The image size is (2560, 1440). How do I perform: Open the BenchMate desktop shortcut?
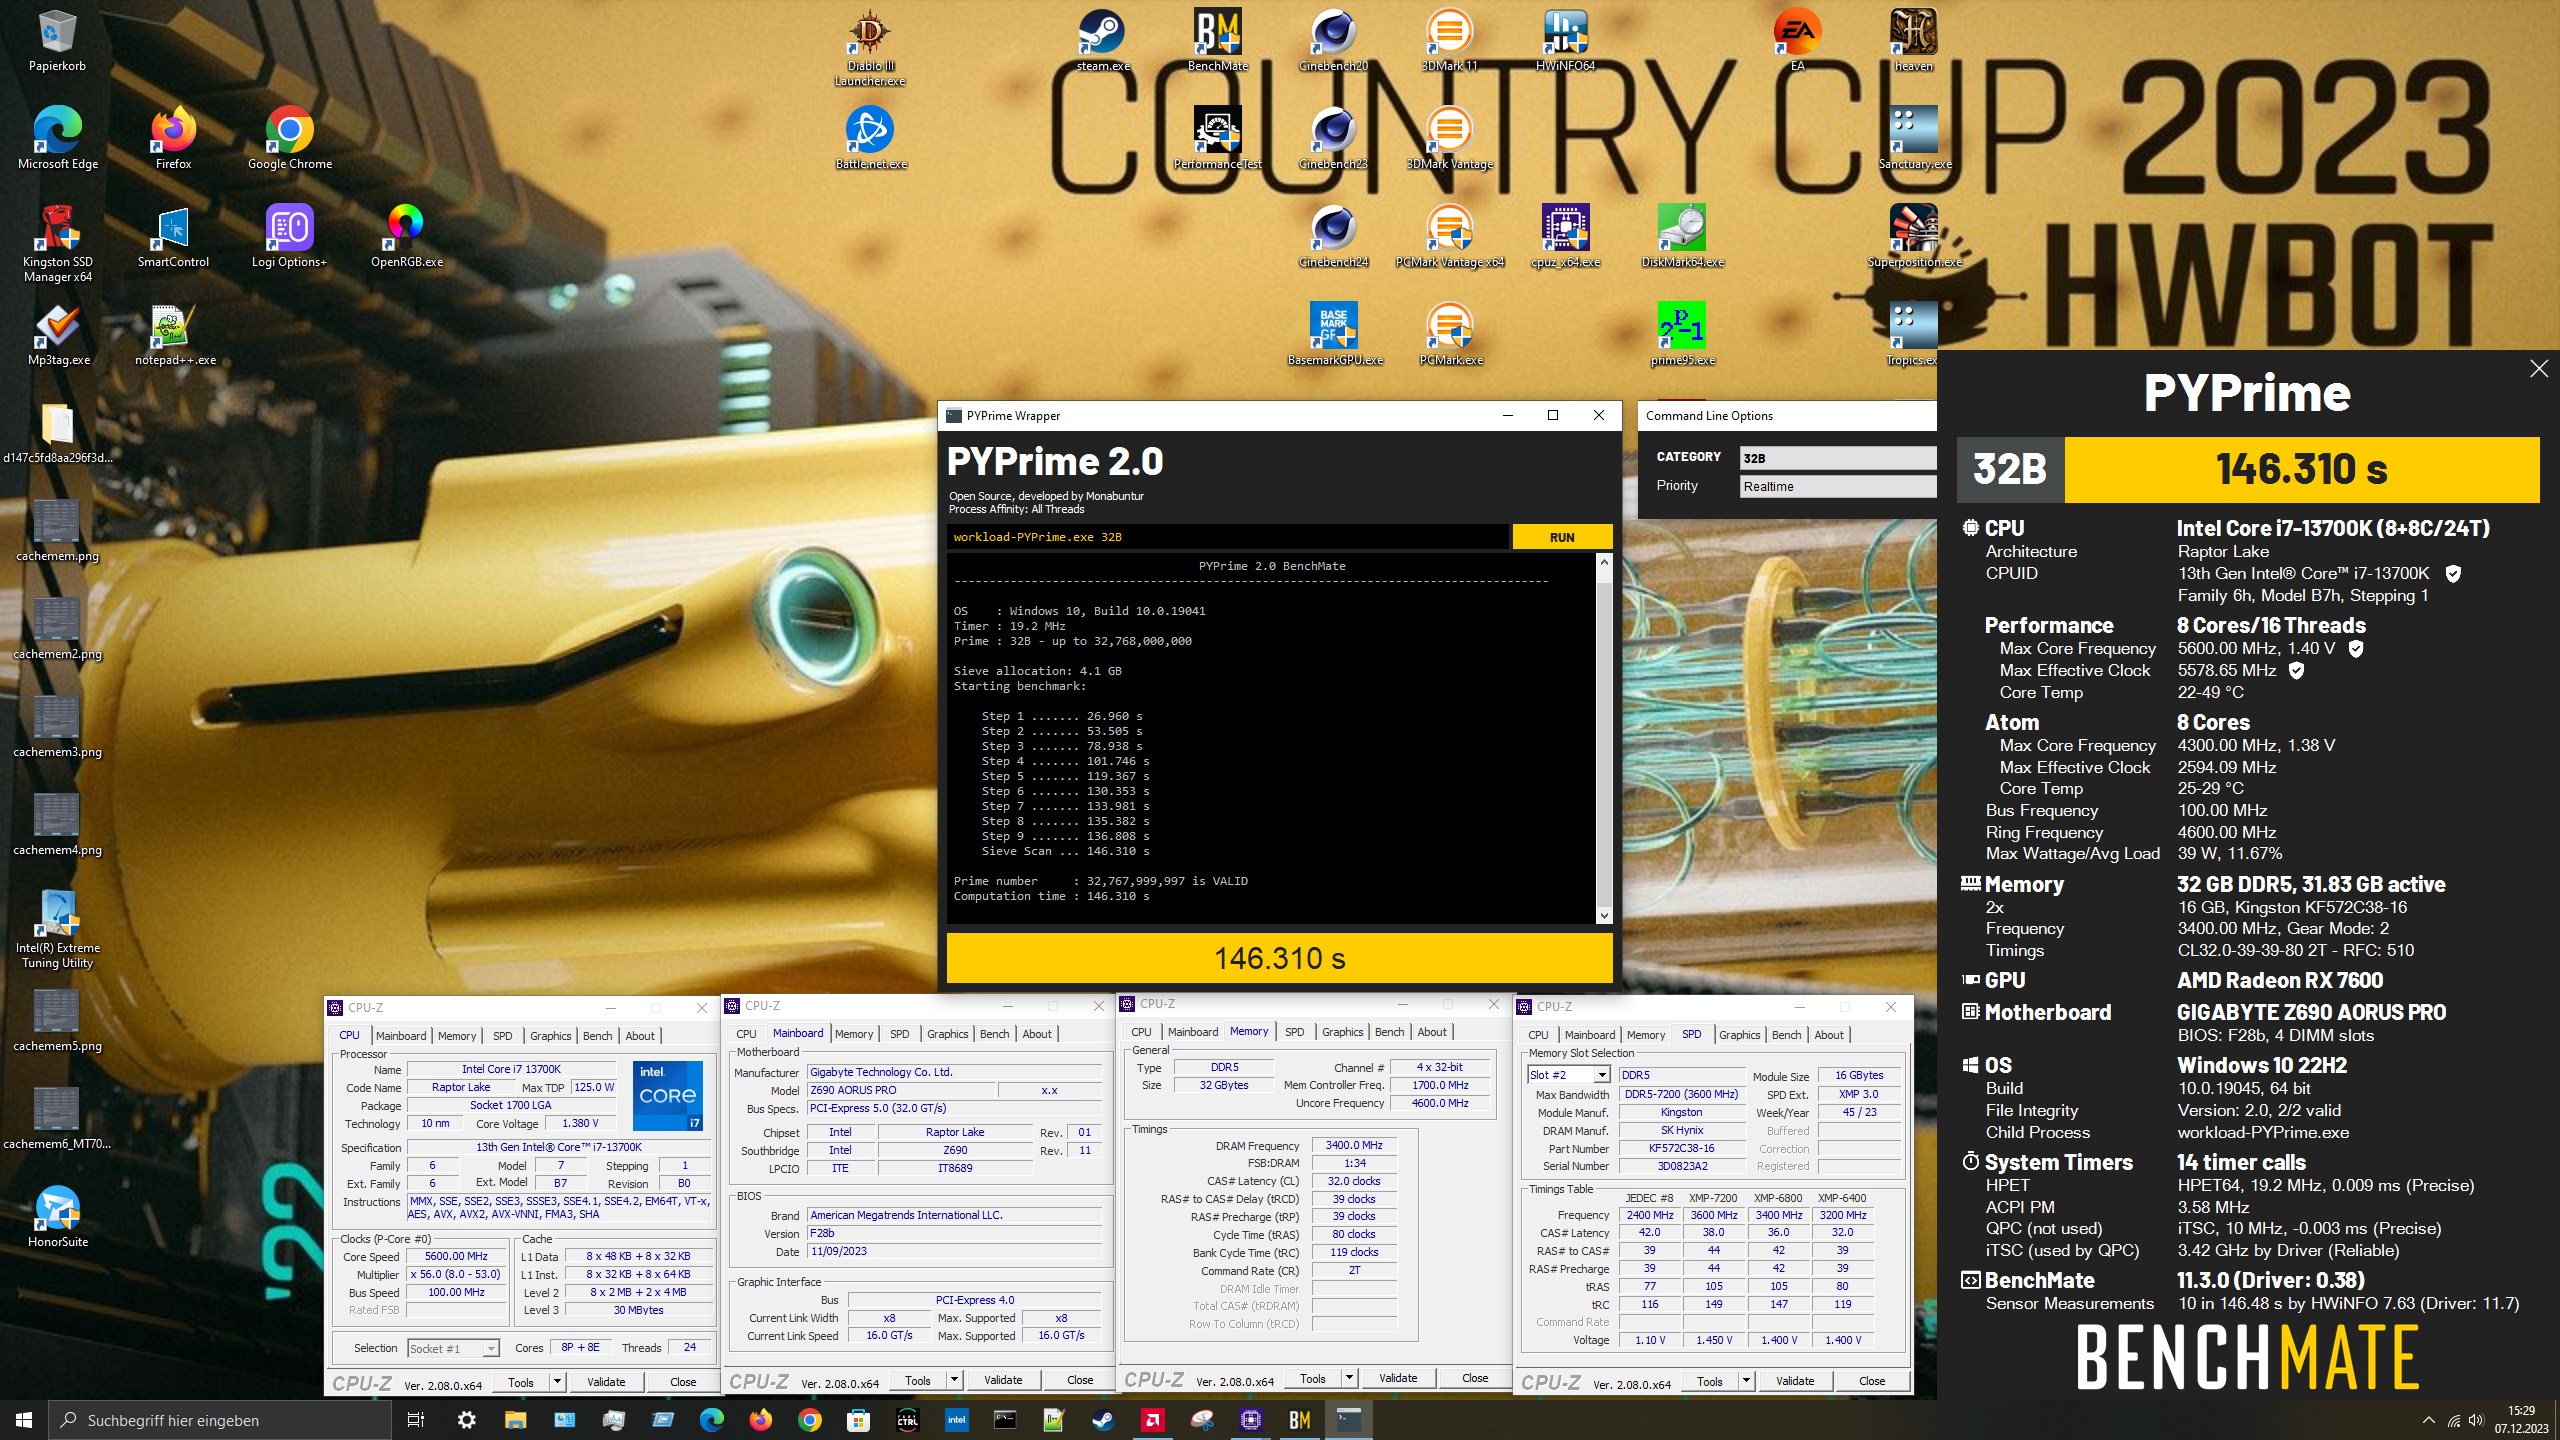[x=1217, y=40]
